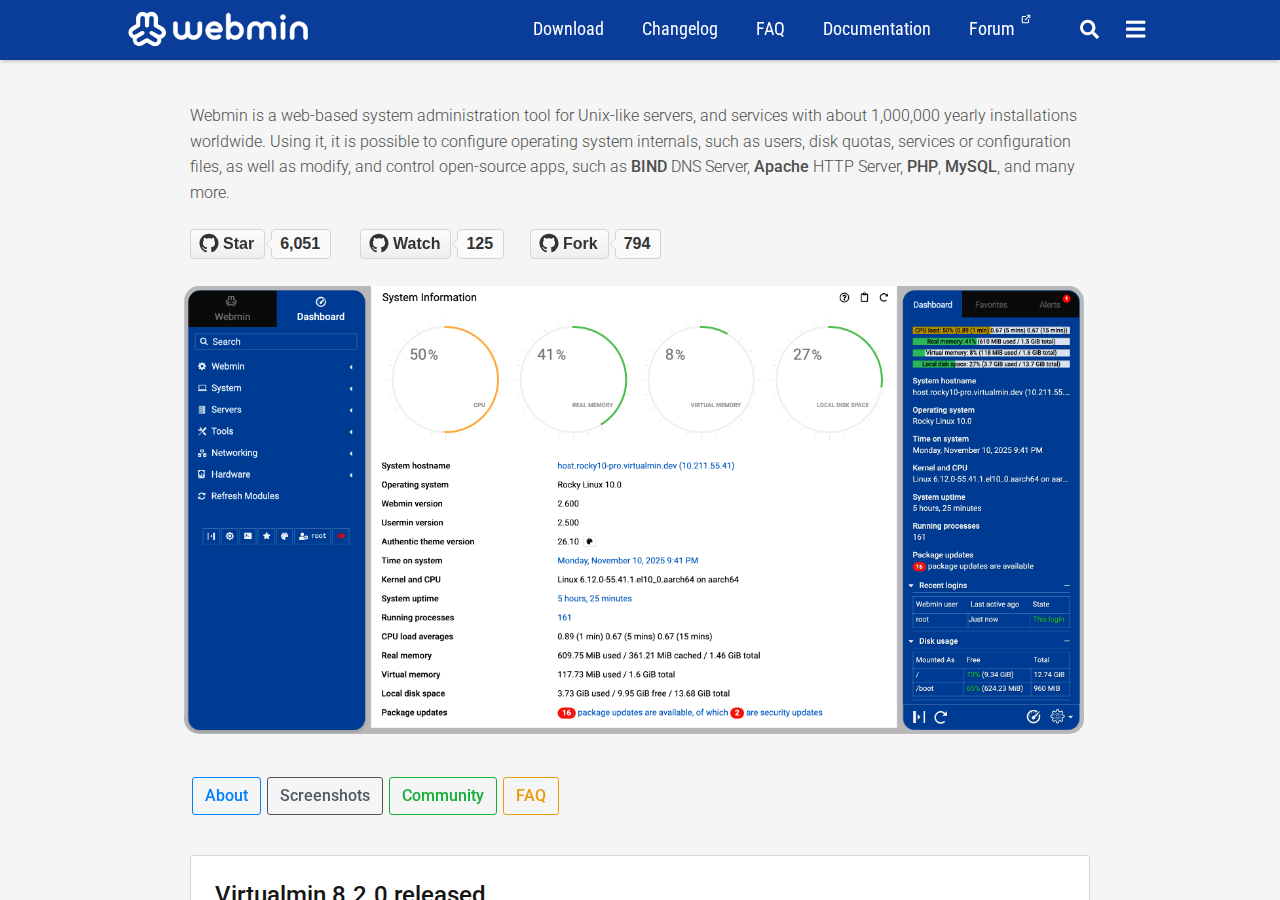This screenshot has height=900, width=1280.
Task: Select the blue About tab
Action: coord(226,796)
